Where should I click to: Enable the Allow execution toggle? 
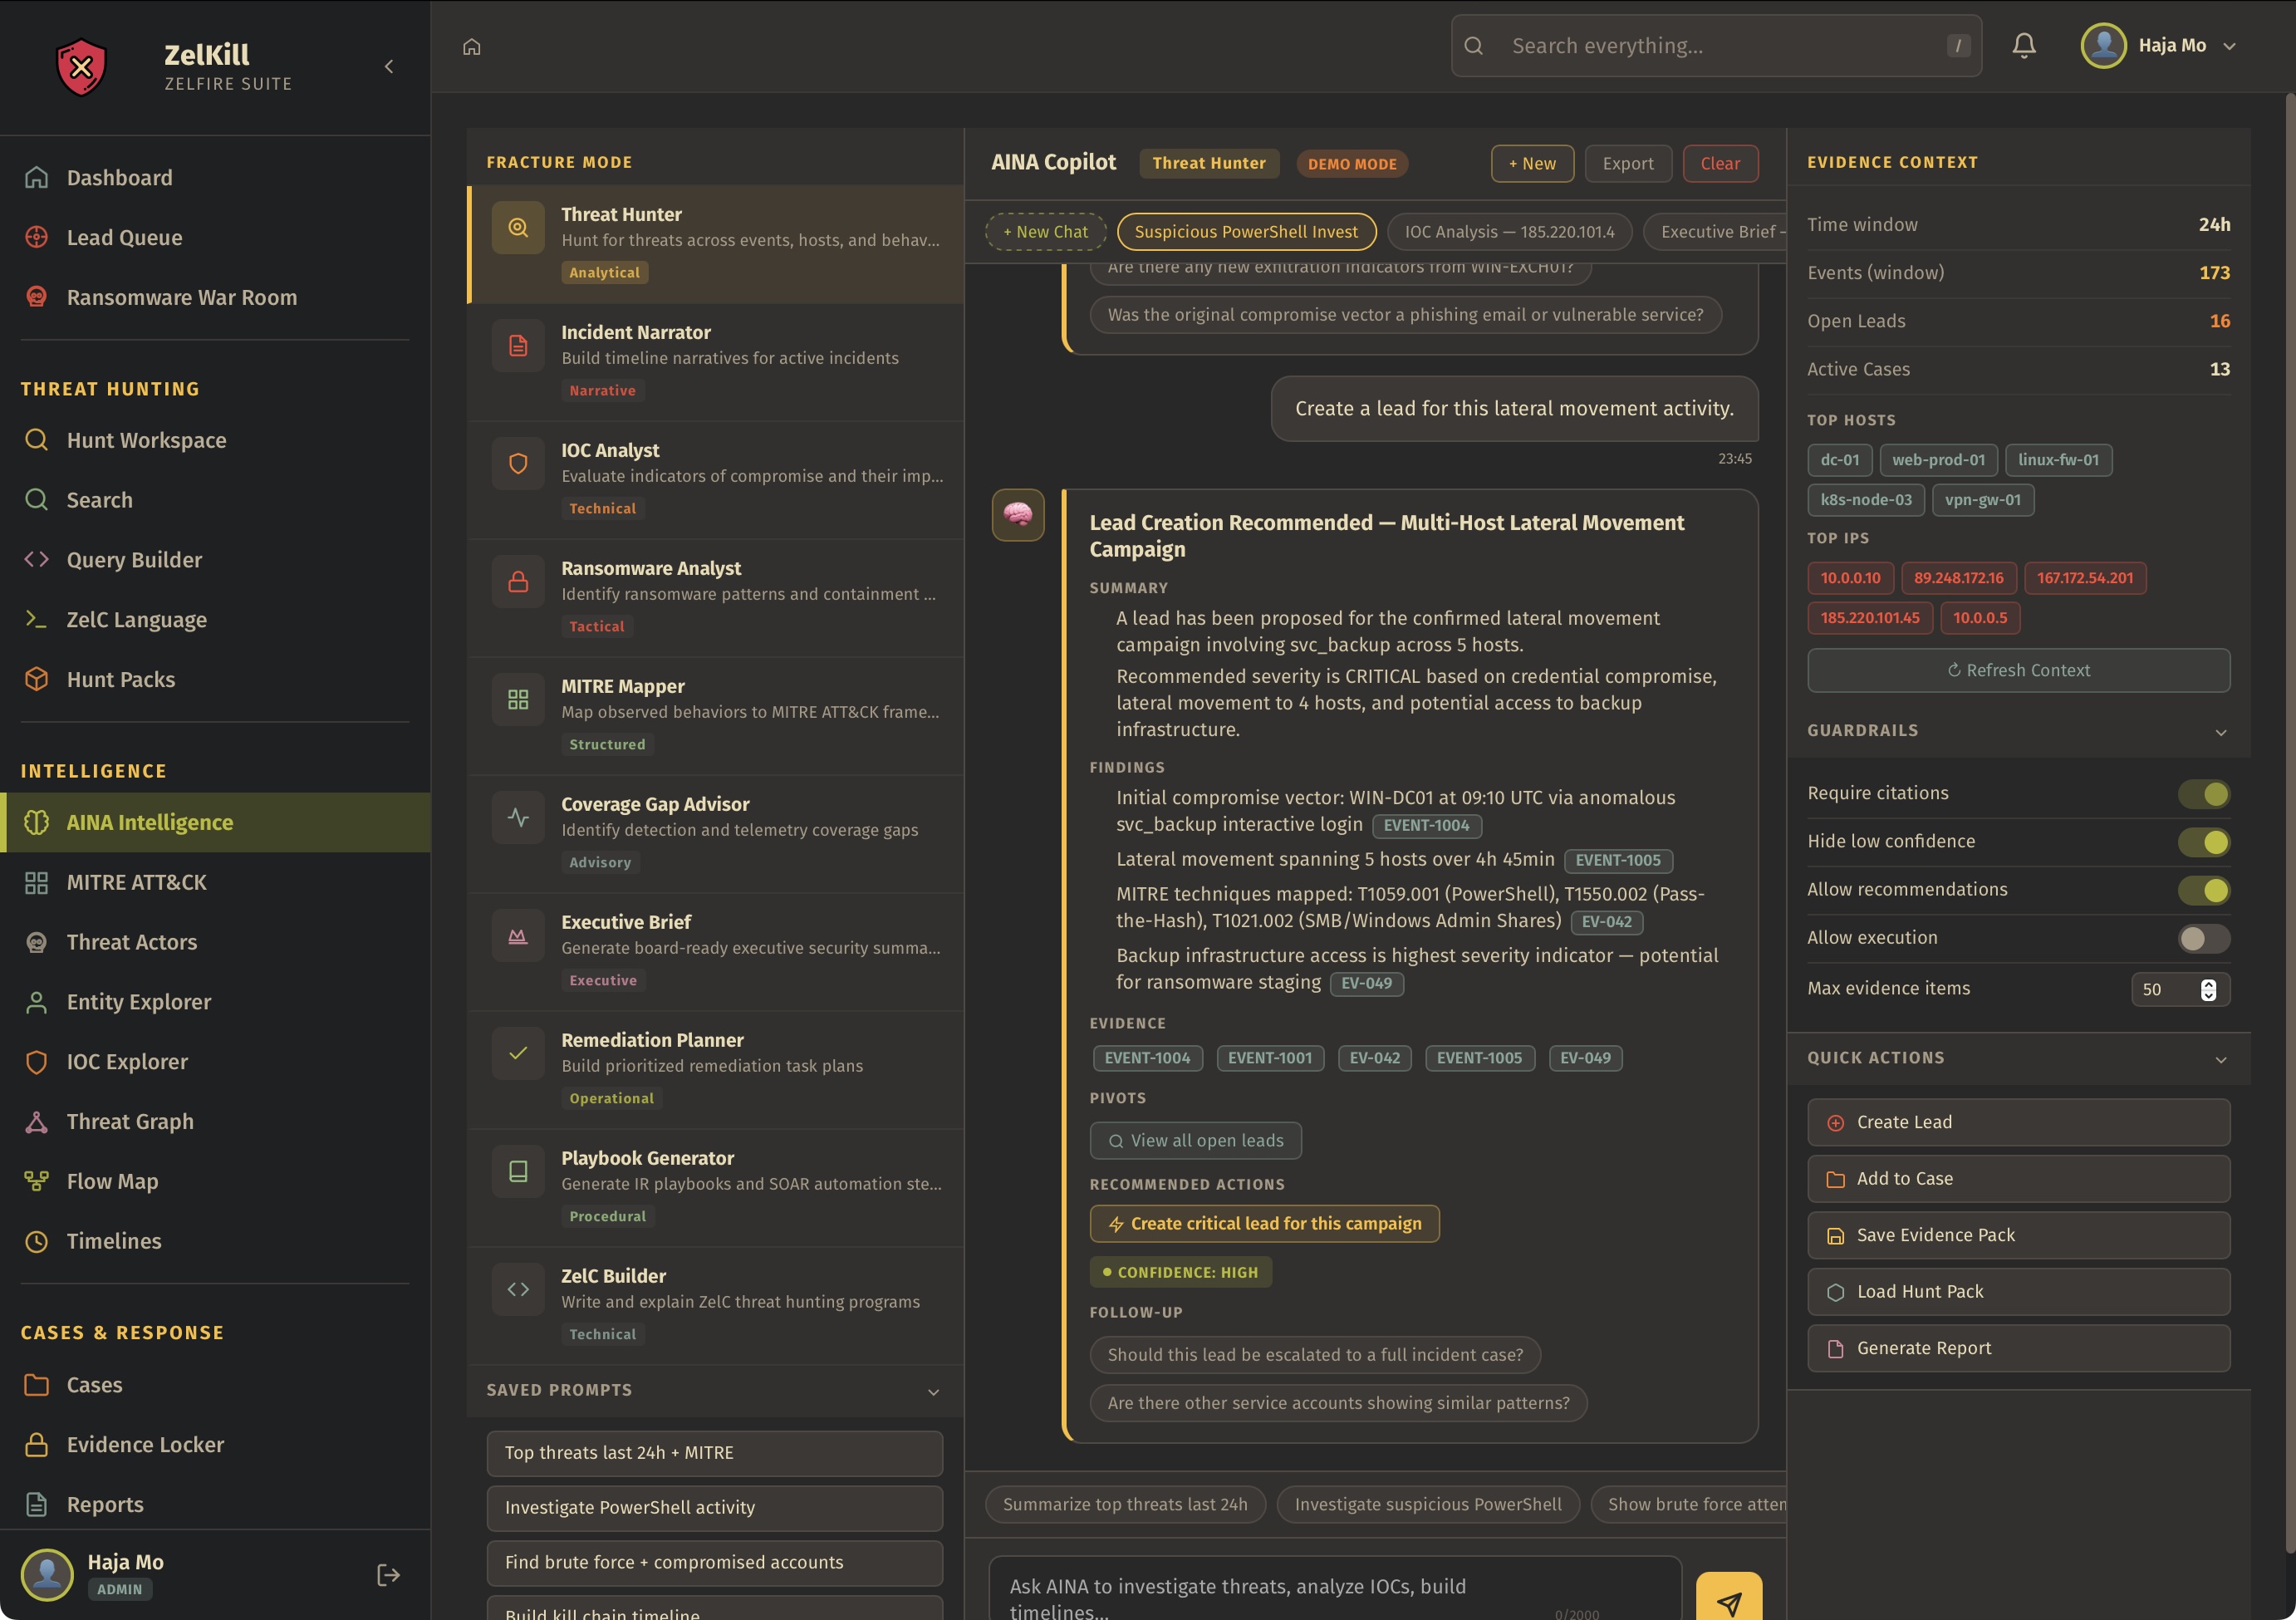pyautogui.click(x=2203, y=938)
